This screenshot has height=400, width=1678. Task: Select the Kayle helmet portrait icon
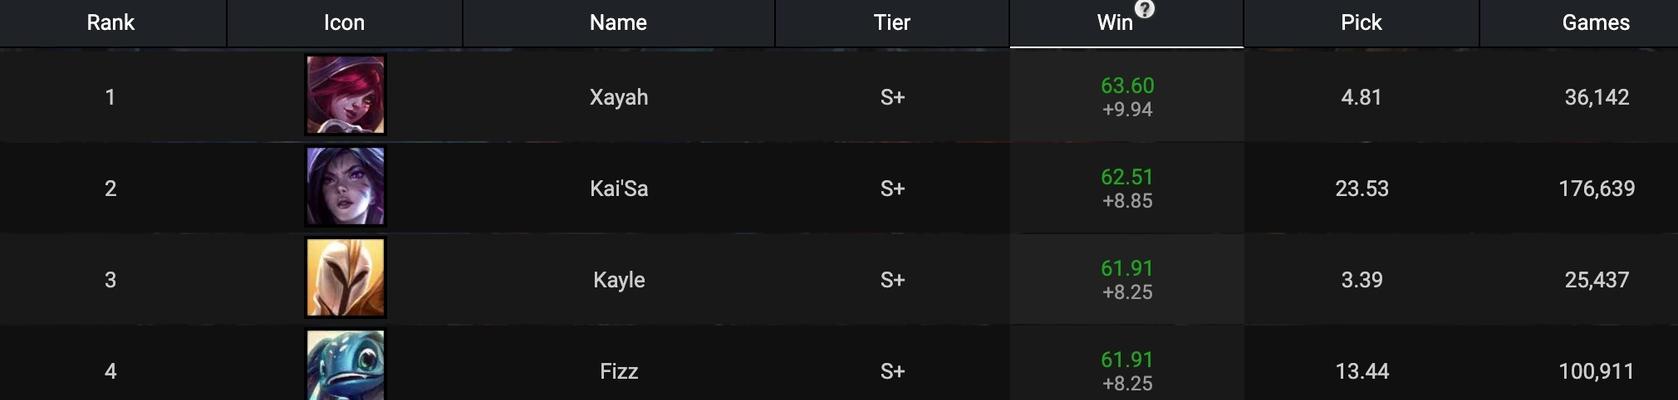[x=345, y=278]
